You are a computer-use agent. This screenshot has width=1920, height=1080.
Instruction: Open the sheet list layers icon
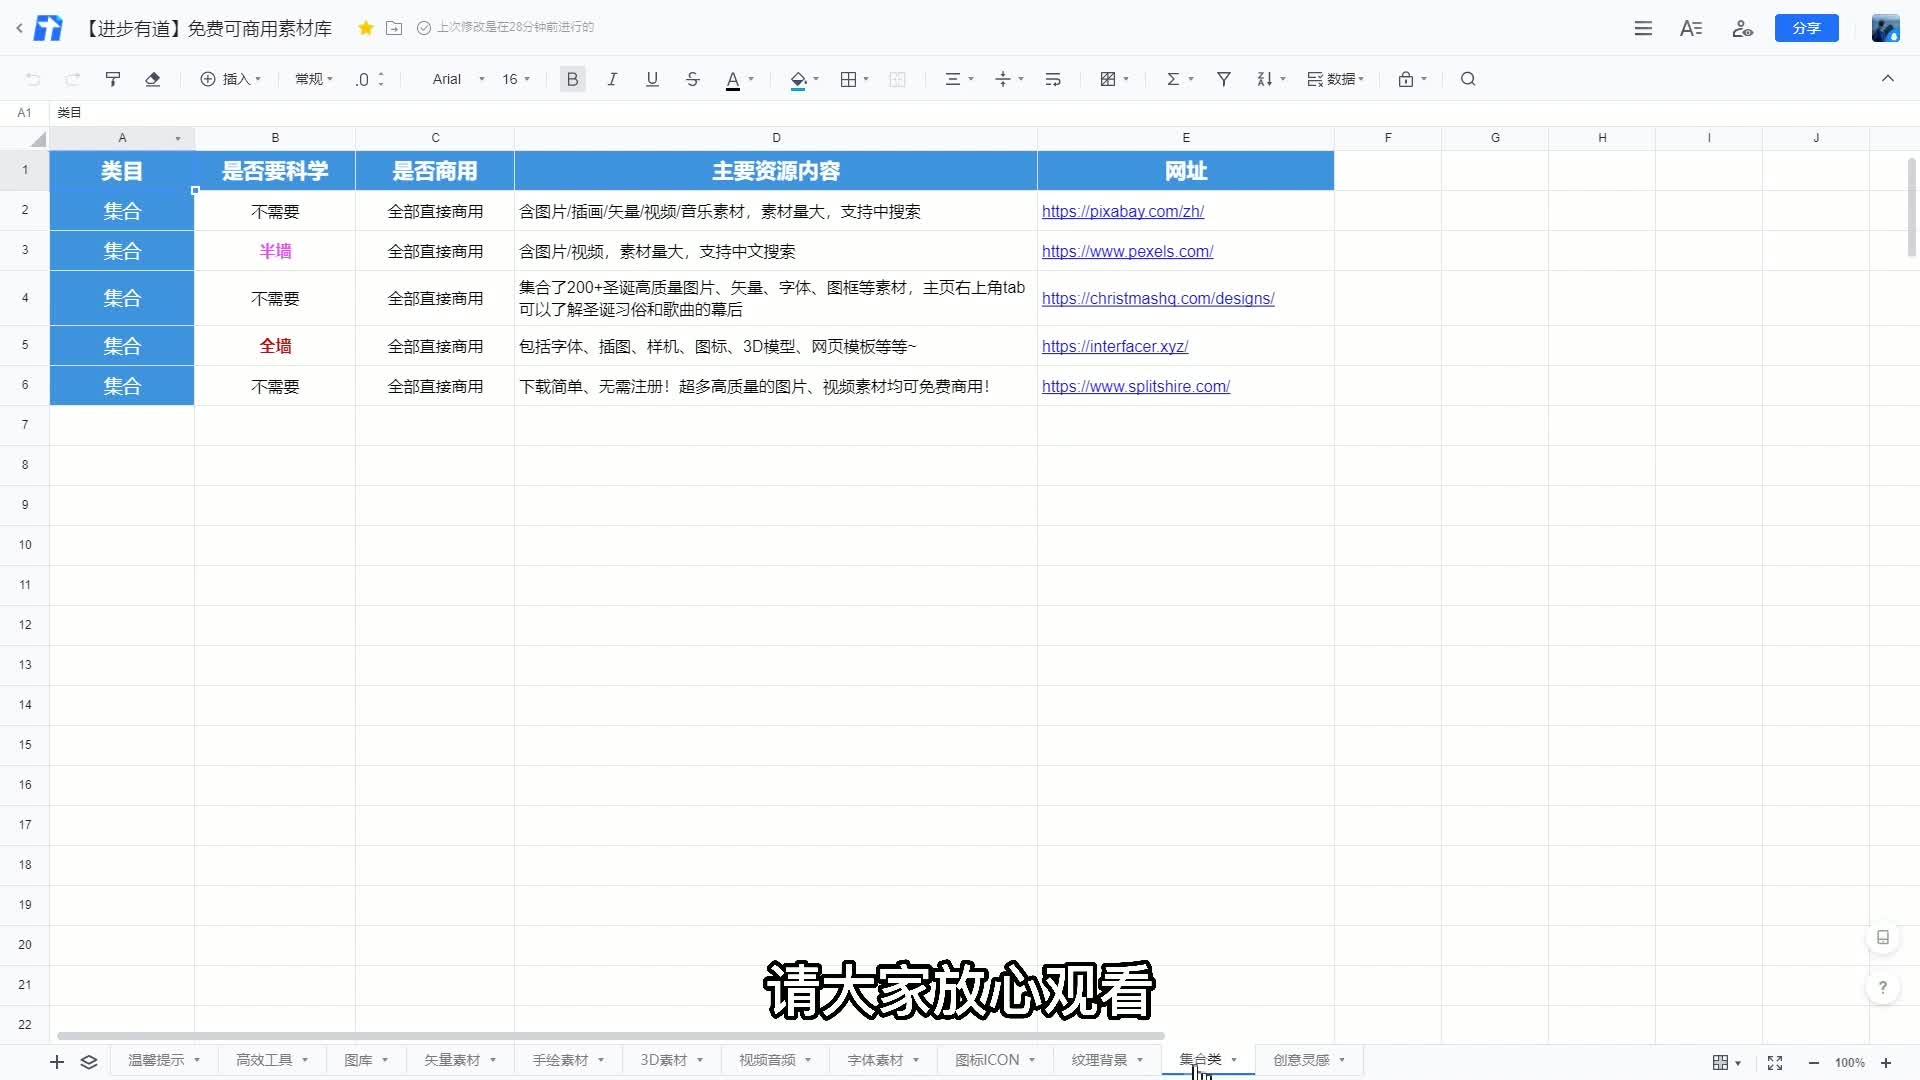[89, 1062]
